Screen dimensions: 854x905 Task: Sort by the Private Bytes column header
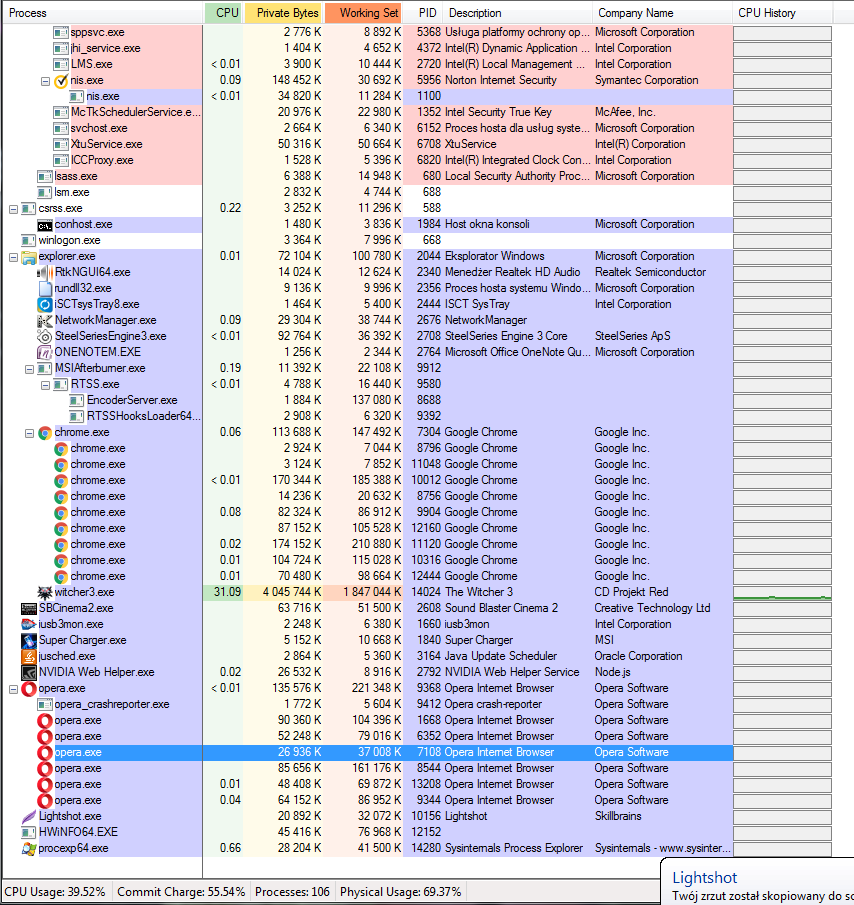[283, 13]
